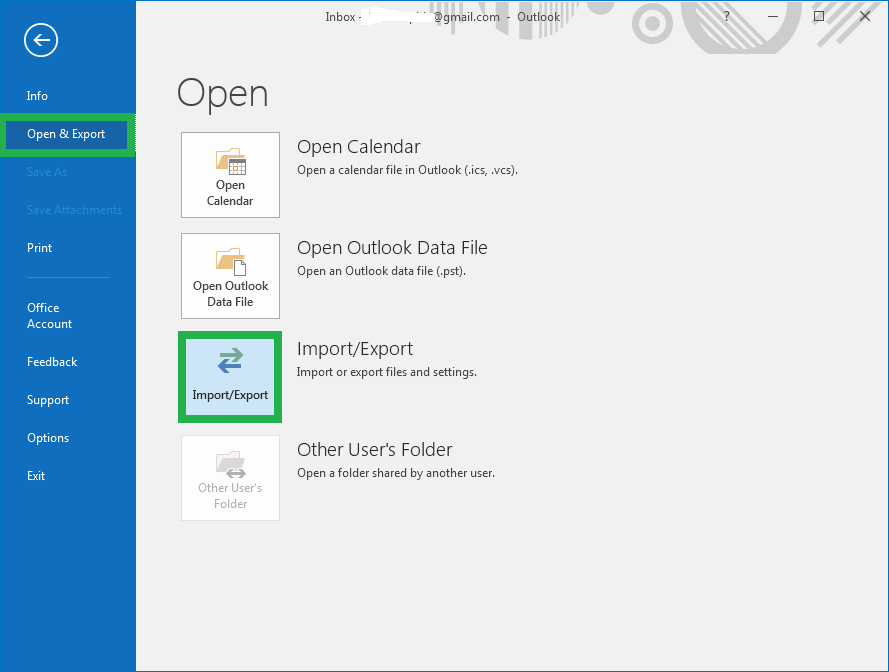Click the grayed Save As item
The height and width of the screenshot is (672, 889).
coord(46,172)
